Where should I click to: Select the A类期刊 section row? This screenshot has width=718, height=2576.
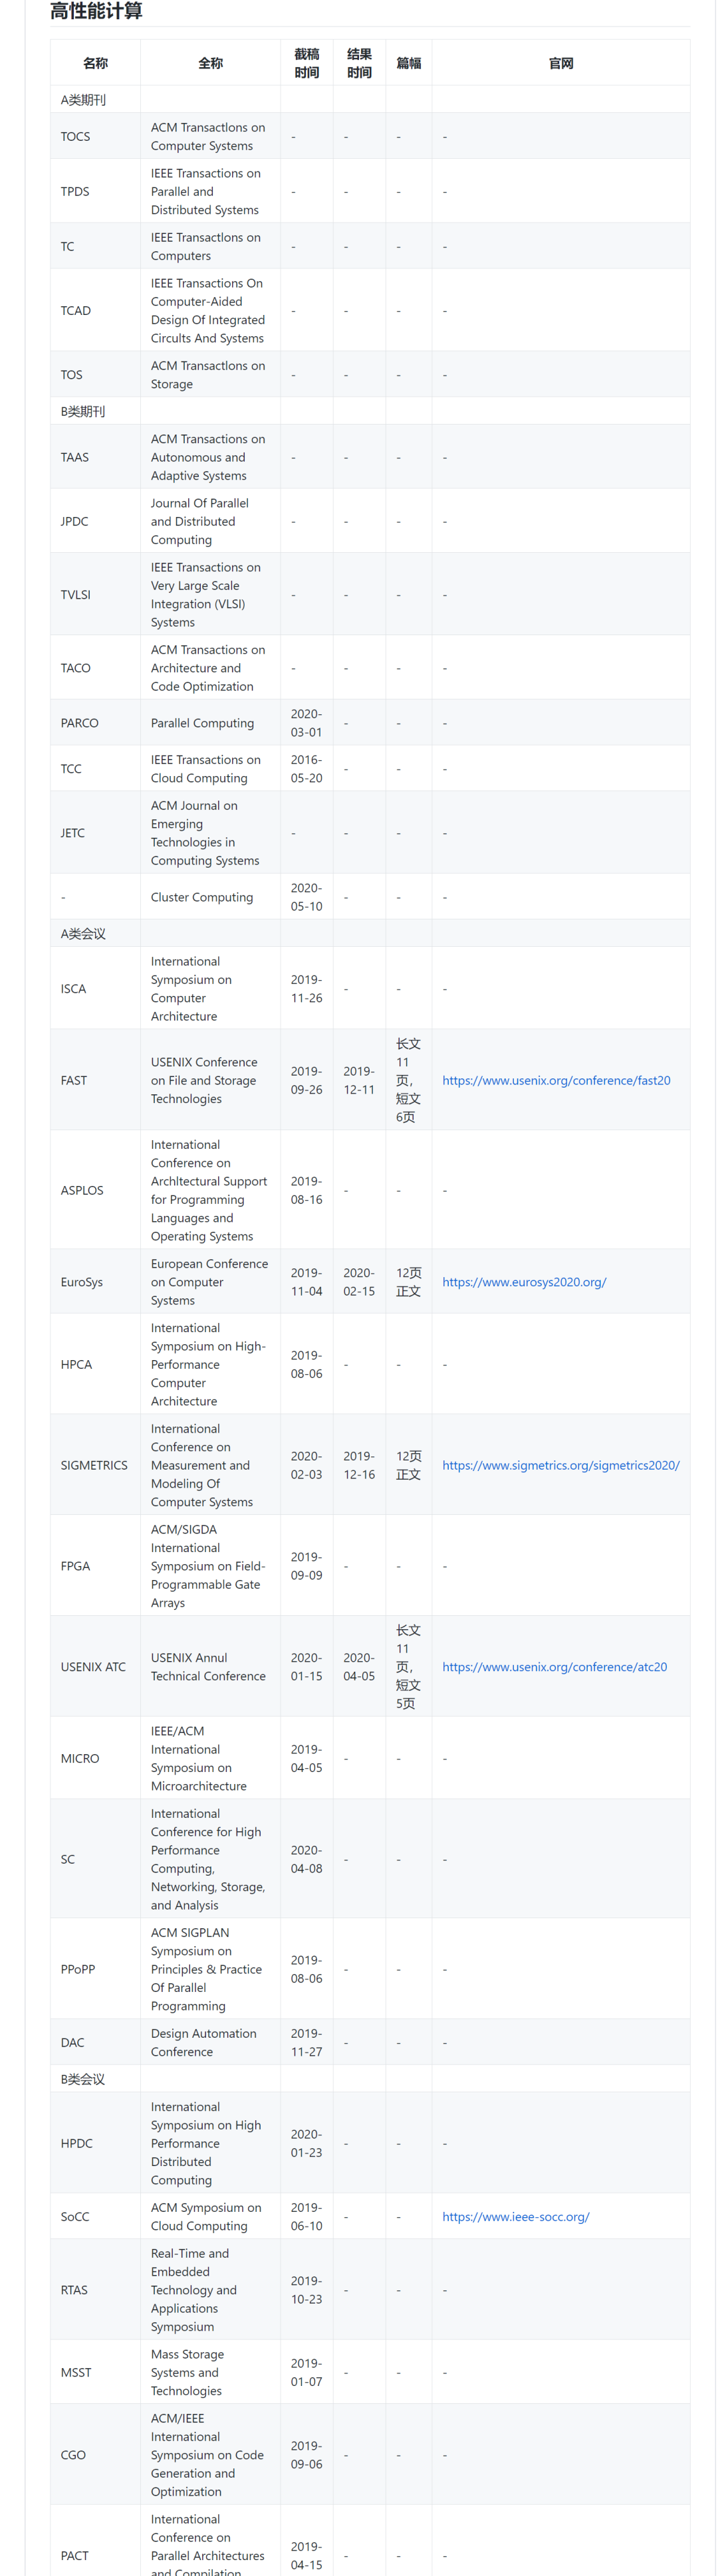click(83, 100)
